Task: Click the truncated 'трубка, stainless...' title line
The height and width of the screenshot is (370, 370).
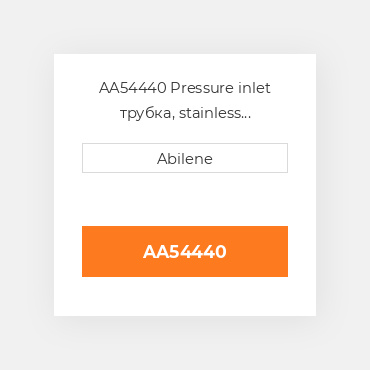Action: pos(185,113)
